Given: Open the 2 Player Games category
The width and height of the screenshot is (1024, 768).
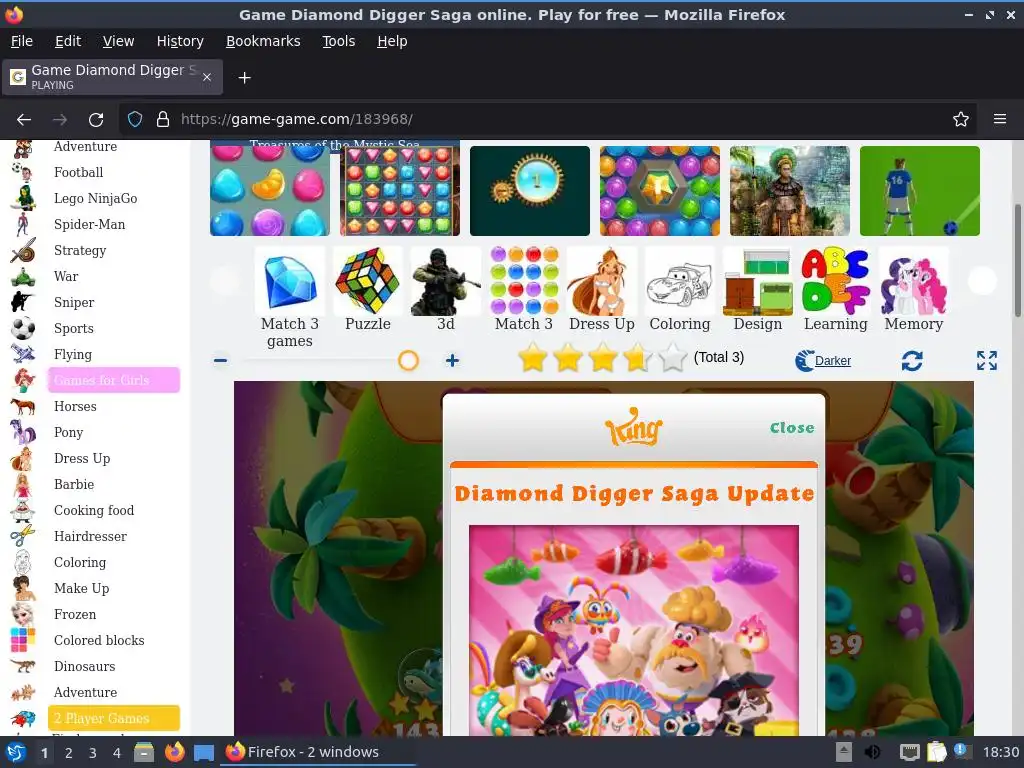Looking at the screenshot, I should (x=114, y=718).
